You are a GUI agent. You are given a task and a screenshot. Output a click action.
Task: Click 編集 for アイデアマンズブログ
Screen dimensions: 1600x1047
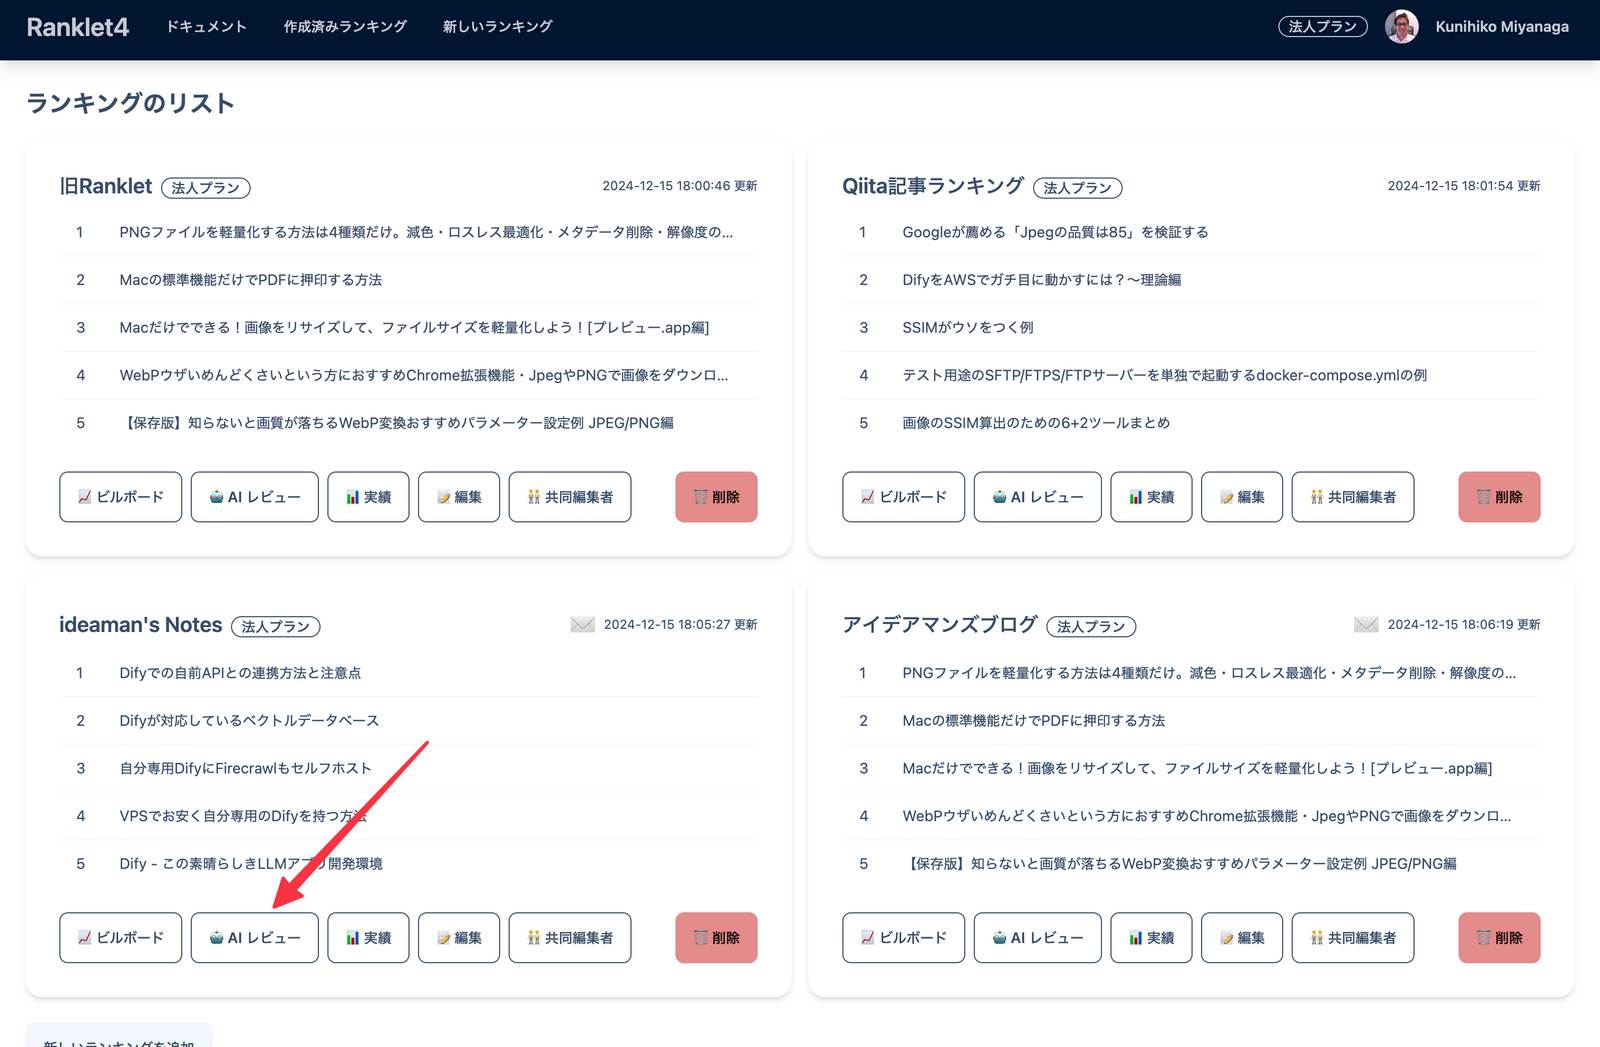[1242, 938]
